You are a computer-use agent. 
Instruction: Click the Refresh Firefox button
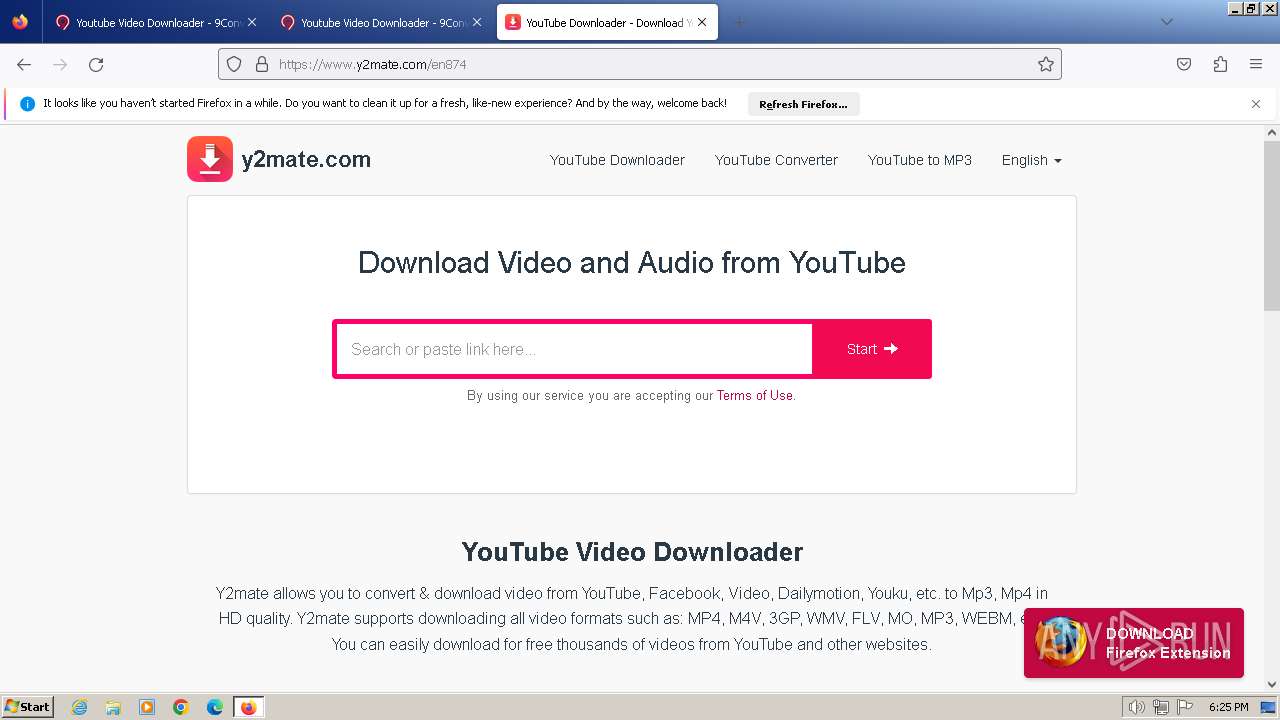coord(803,104)
